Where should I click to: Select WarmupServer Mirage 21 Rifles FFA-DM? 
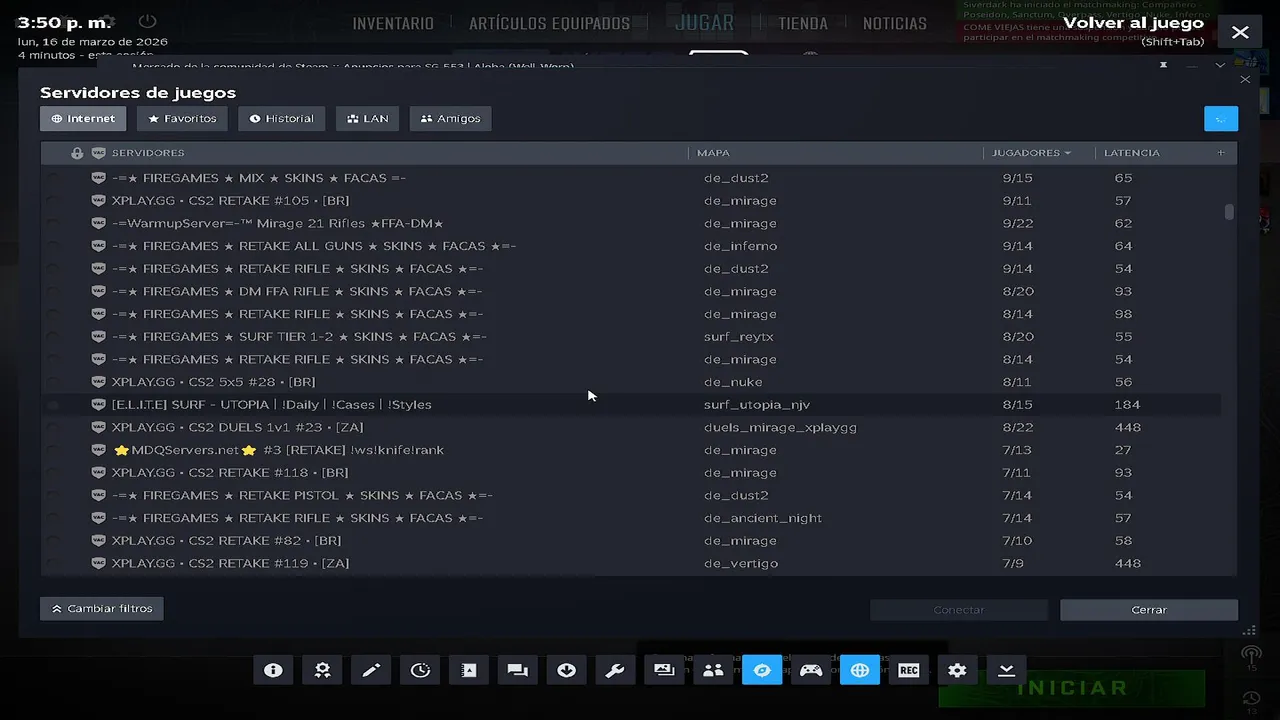click(x=630, y=223)
